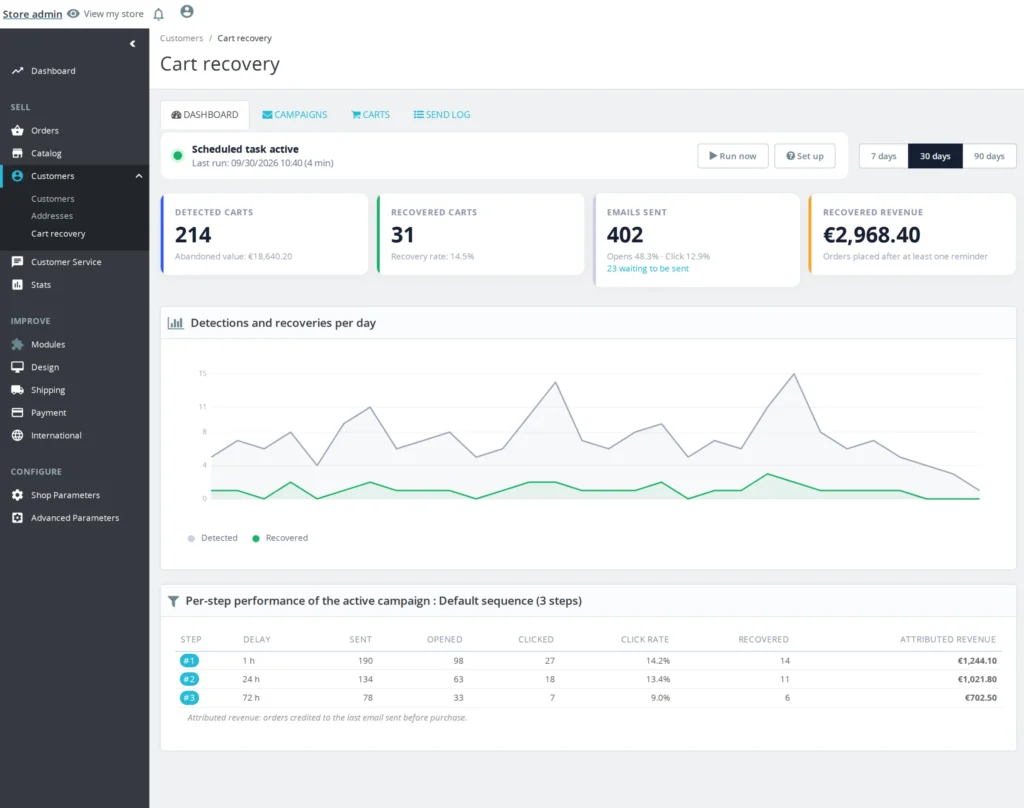The height and width of the screenshot is (808, 1024).
Task: Click the International globe icon
Action: pyautogui.click(x=18, y=436)
